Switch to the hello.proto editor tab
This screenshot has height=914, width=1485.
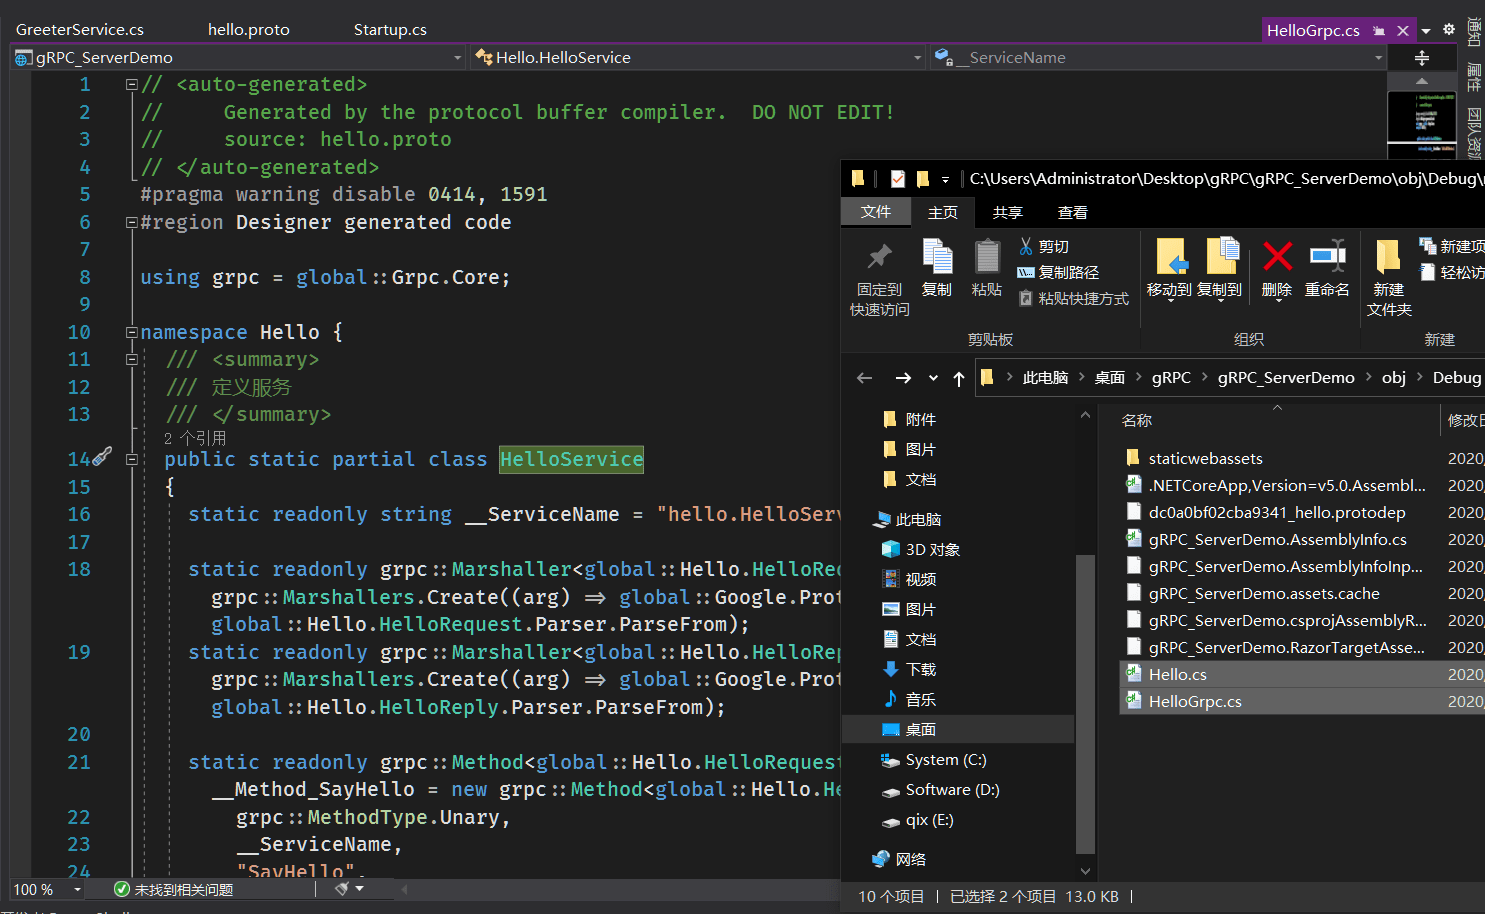pyautogui.click(x=248, y=30)
